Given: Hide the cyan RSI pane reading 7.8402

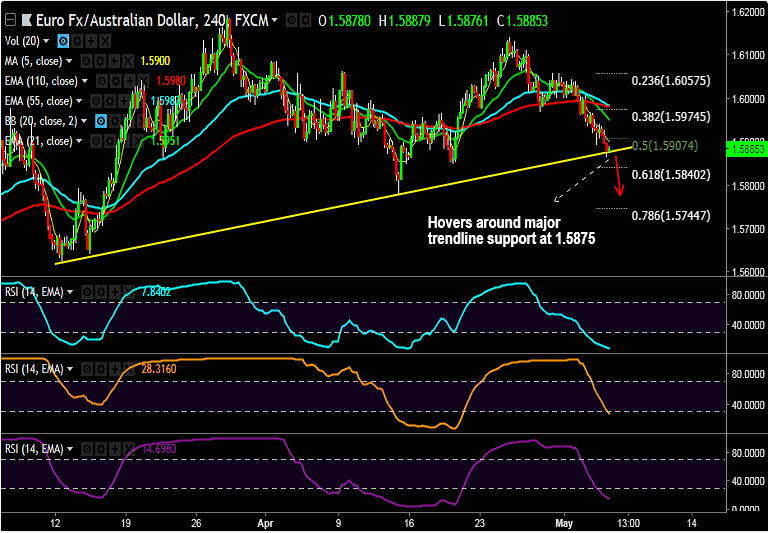Looking at the screenshot, I should pyautogui.click(x=87, y=292).
